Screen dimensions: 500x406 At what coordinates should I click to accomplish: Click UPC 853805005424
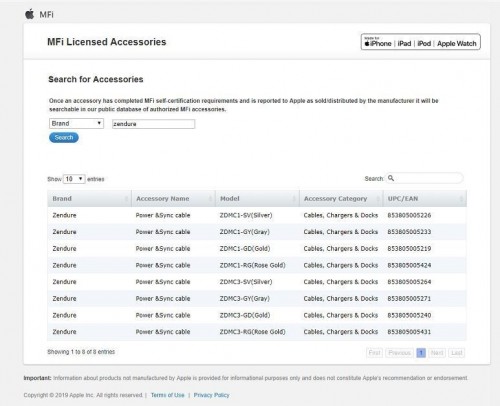tap(409, 265)
